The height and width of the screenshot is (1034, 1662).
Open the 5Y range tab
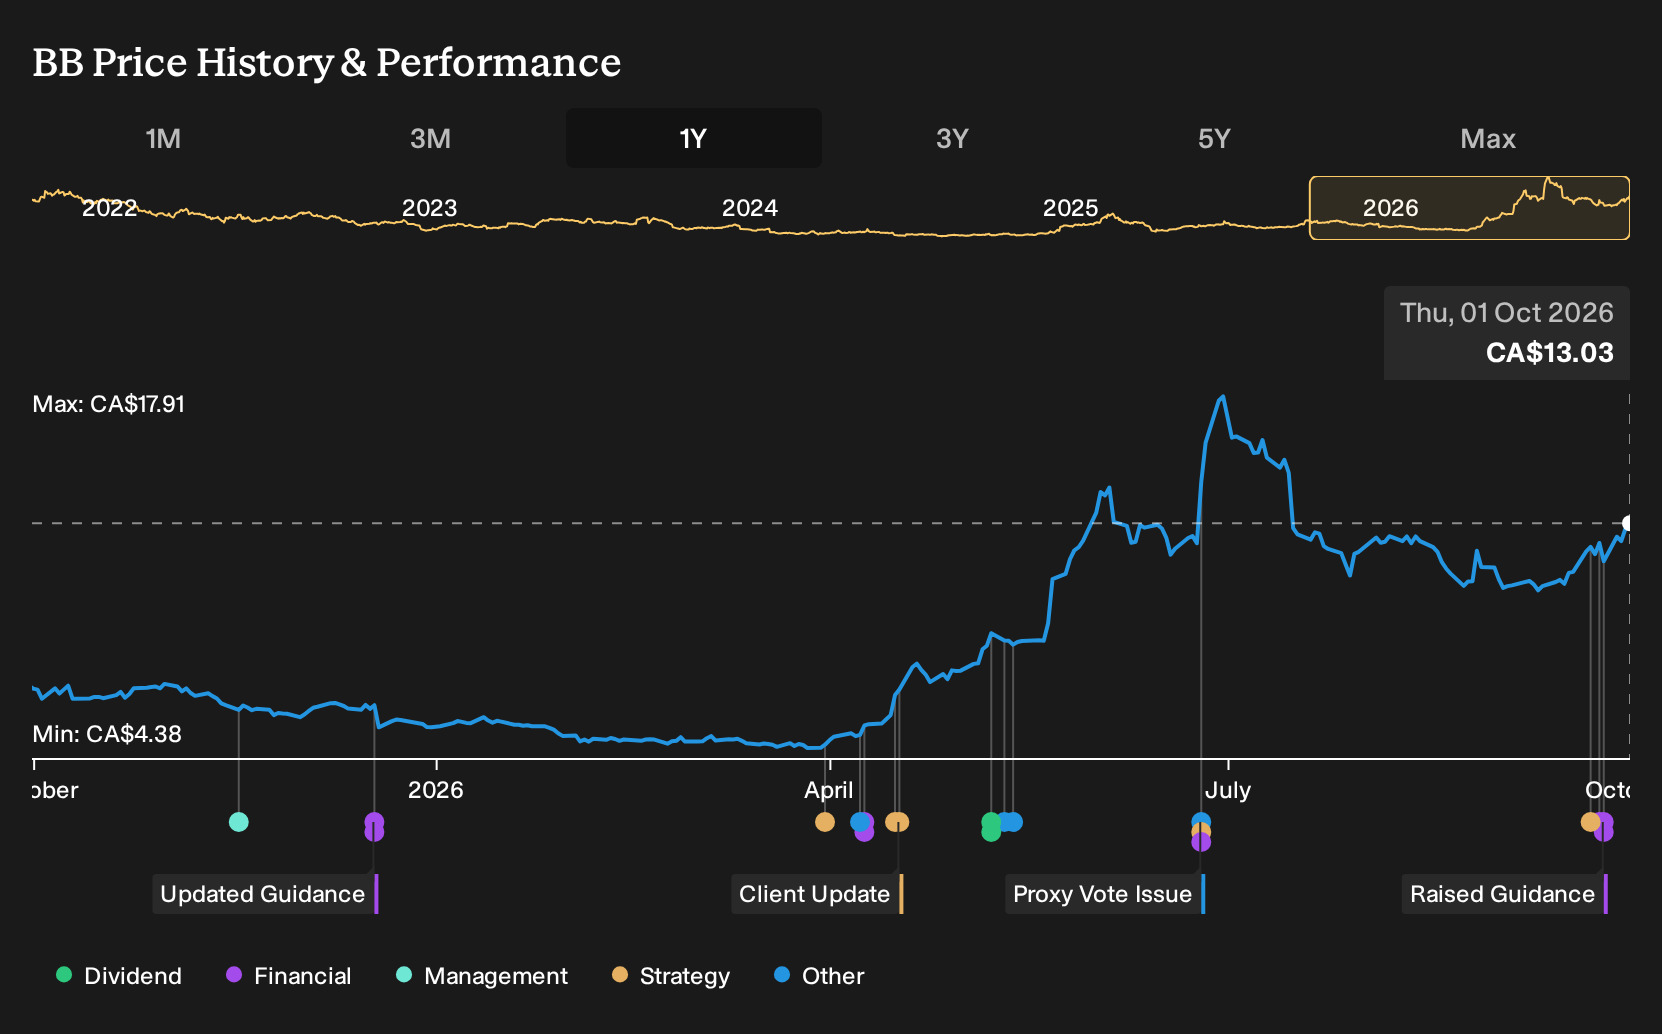1214,138
